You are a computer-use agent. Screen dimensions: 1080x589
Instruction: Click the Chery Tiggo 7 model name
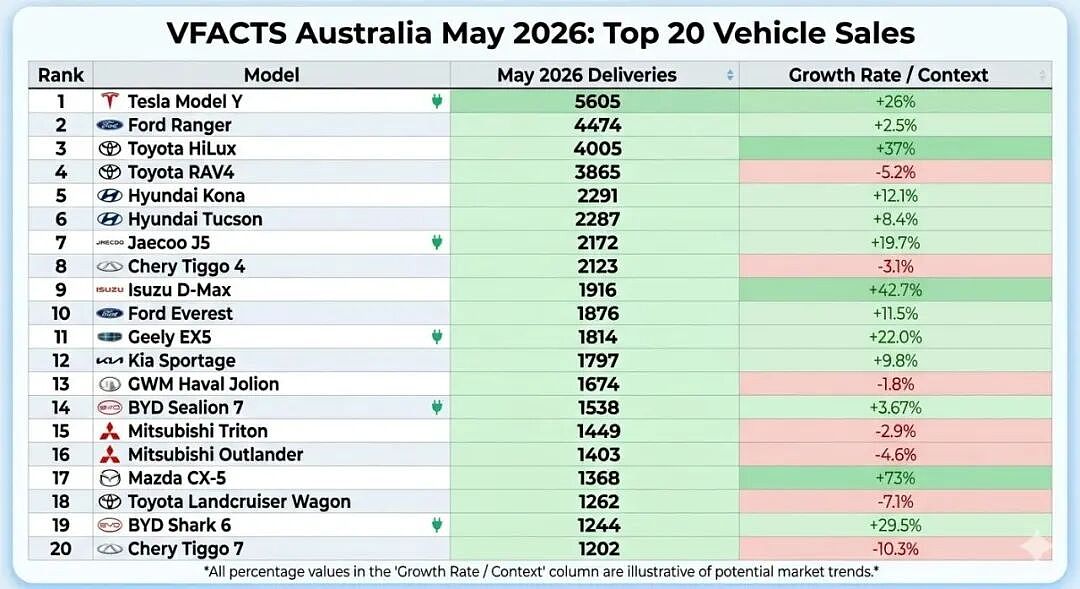click(x=186, y=549)
